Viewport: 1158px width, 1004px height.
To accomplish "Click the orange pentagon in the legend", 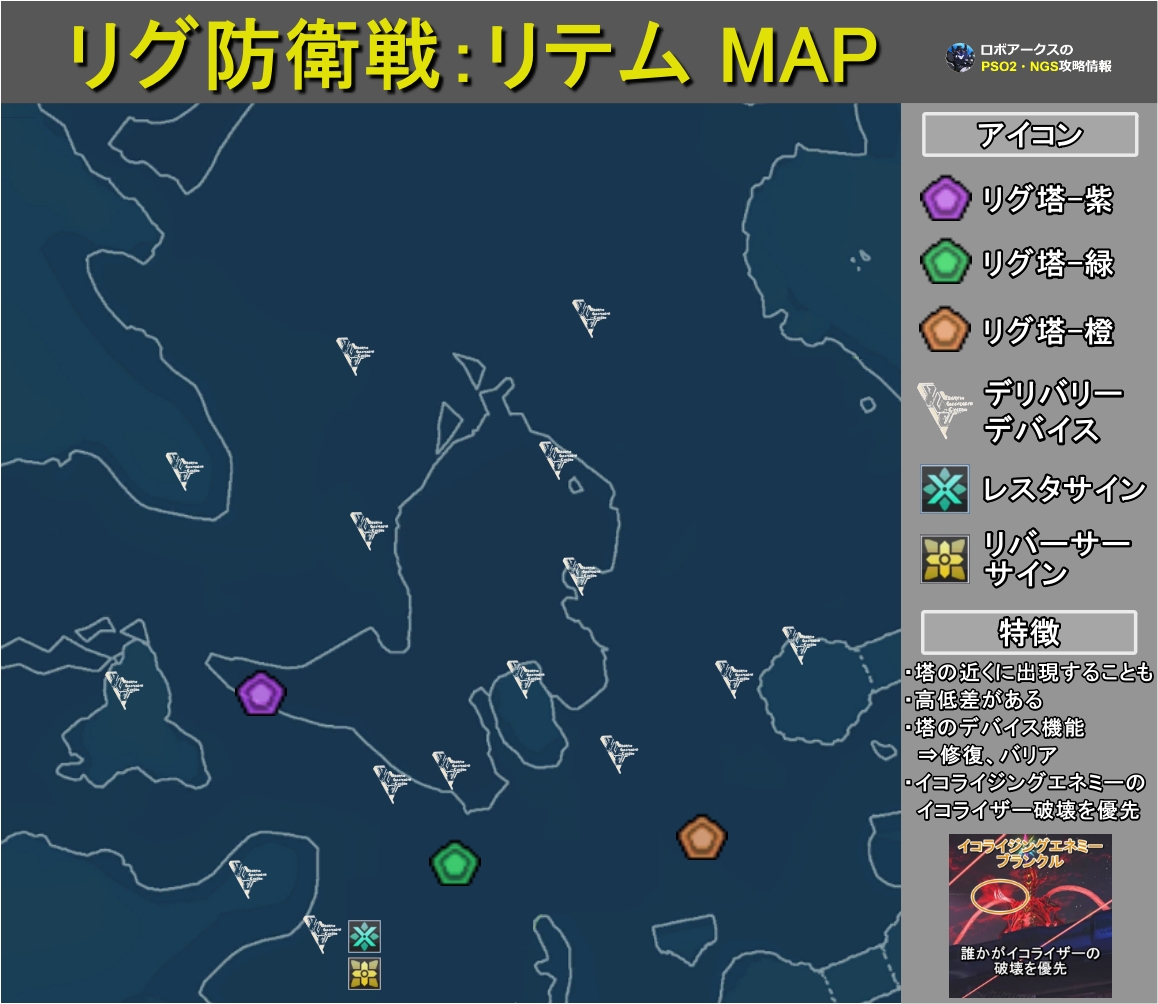I will coord(945,329).
